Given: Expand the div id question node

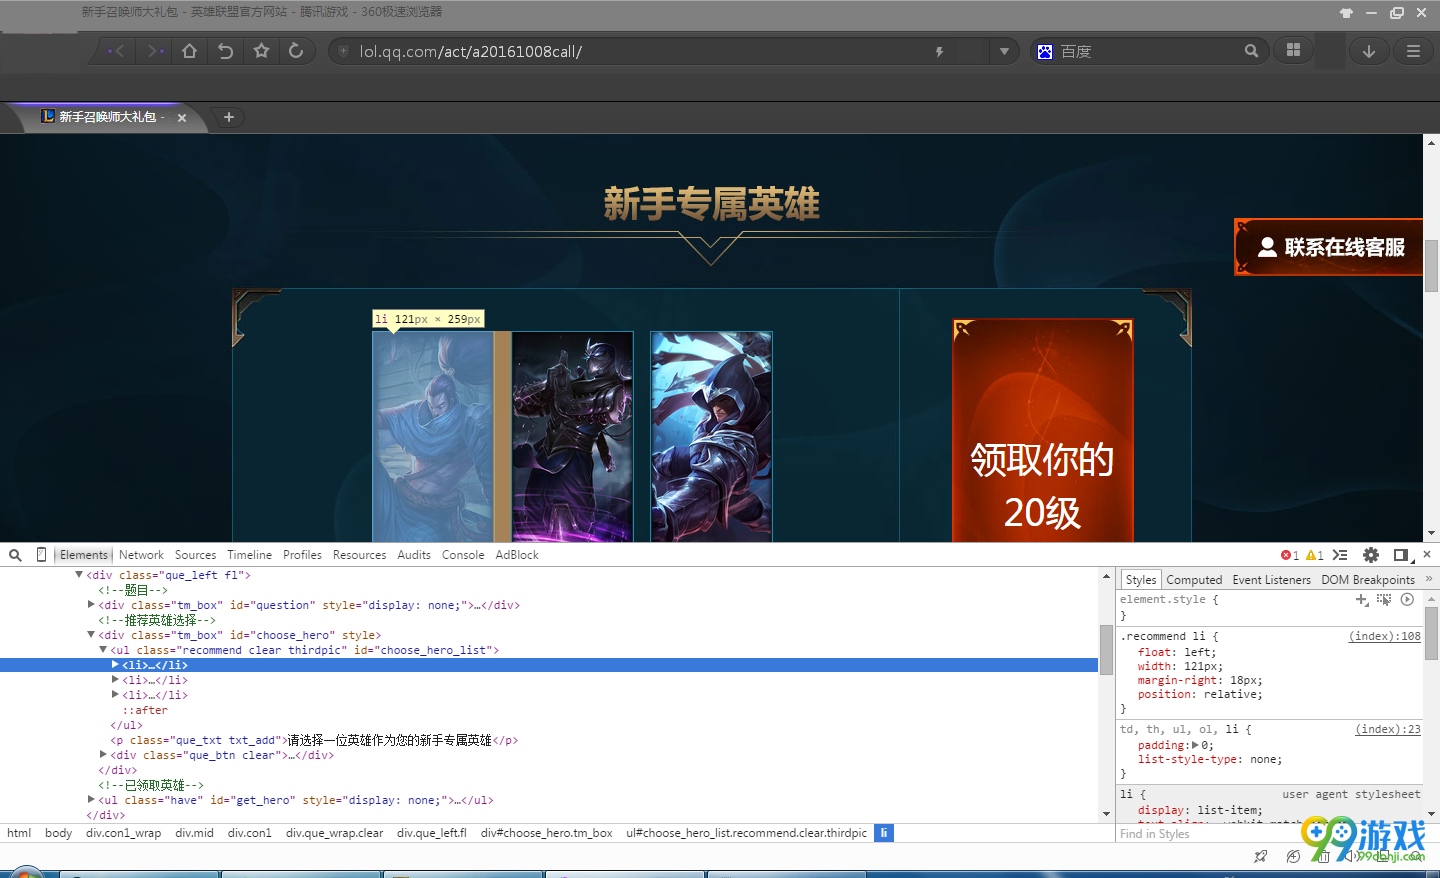Looking at the screenshot, I should [91, 605].
